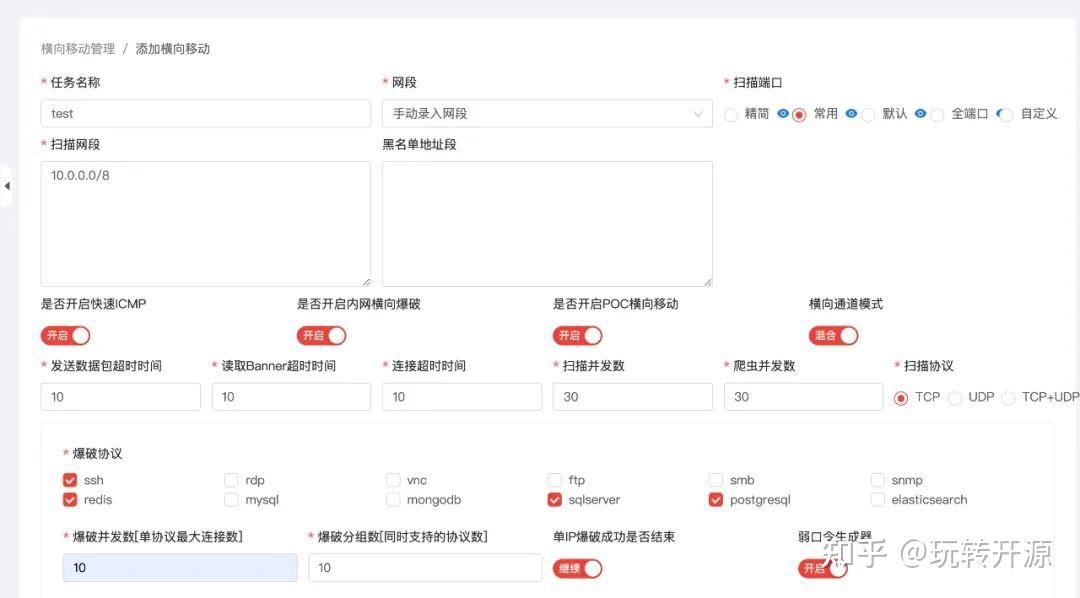Select the 全端口 port scan option
Screen dimensions: 1080x598
(935, 114)
